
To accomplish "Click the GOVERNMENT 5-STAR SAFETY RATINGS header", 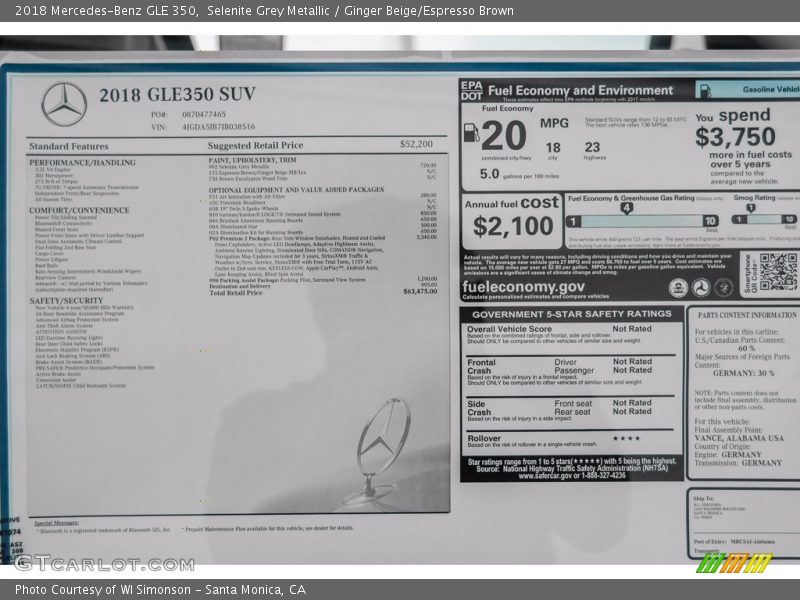I will coord(571,314).
